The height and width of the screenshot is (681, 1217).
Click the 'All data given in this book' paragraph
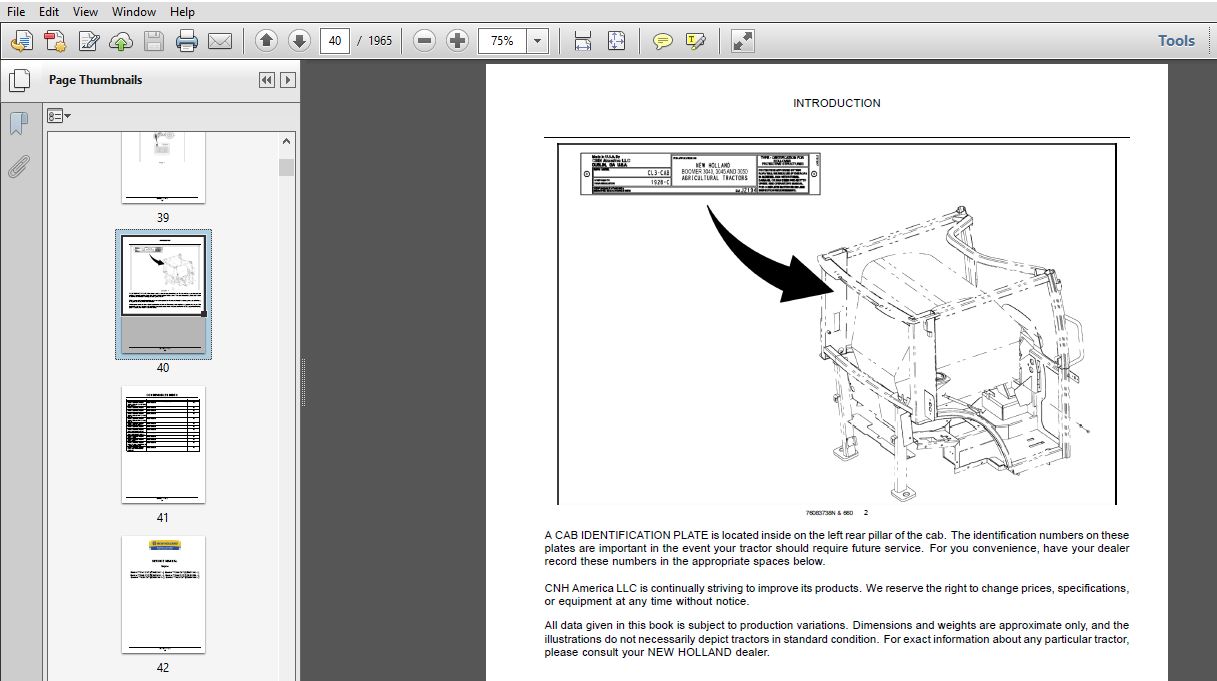click(x=837, y=639)
